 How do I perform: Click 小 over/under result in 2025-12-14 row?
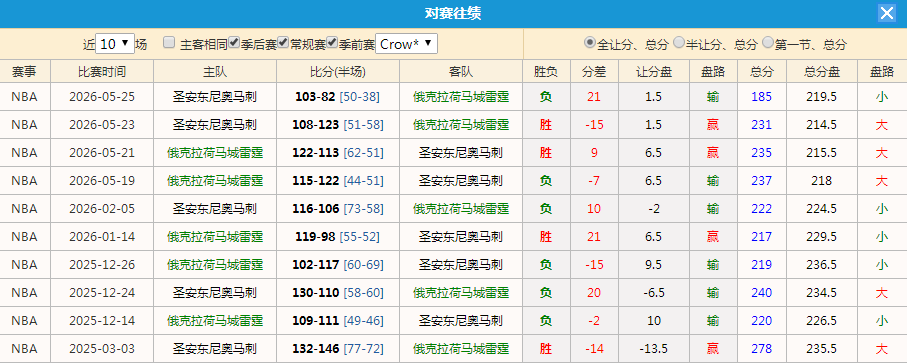click(x=882, y=321)
